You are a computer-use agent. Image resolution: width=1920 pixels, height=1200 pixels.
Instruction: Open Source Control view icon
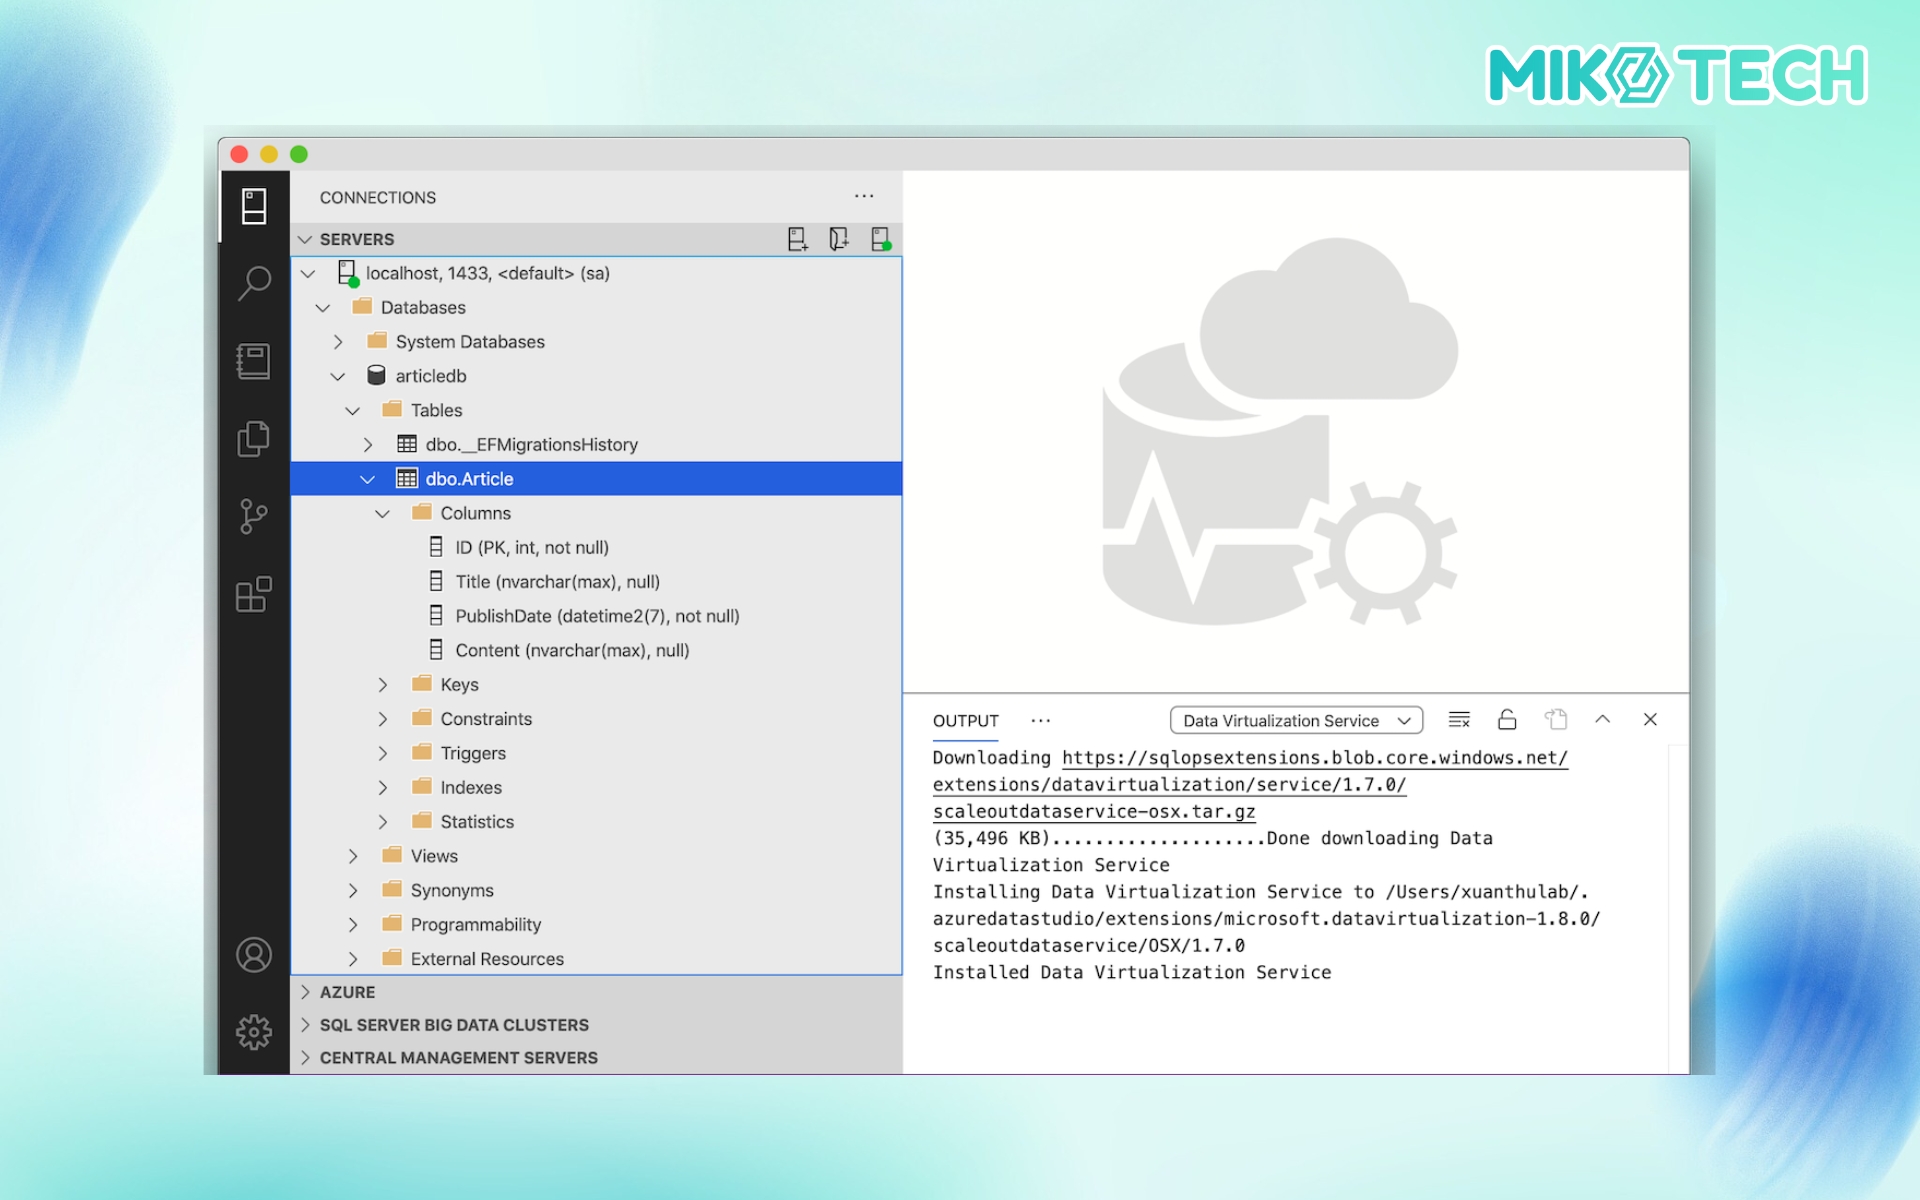254,517
